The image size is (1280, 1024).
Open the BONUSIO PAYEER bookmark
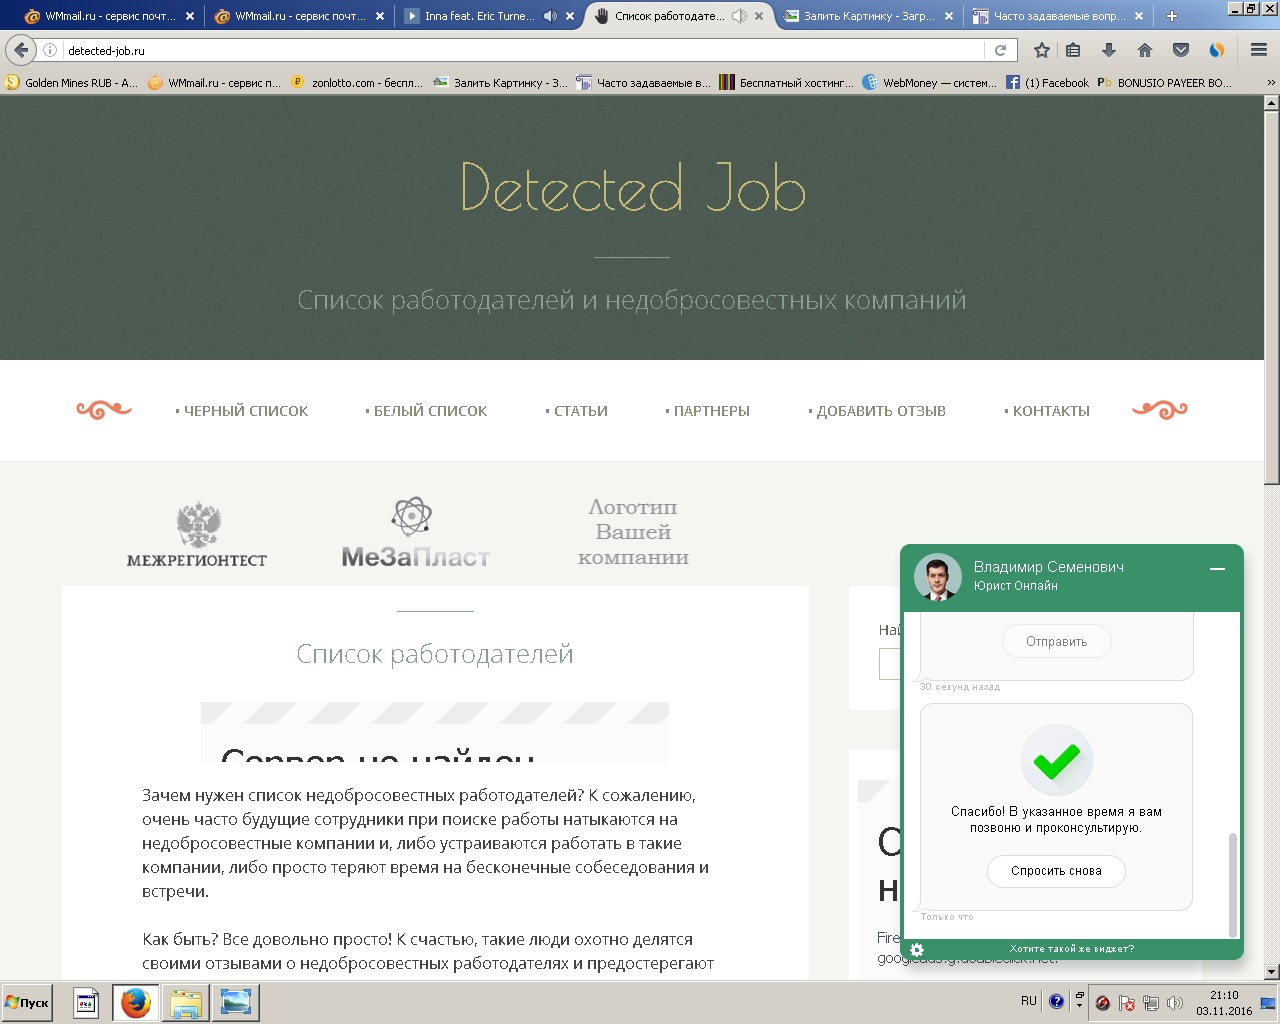[1165, 83]
